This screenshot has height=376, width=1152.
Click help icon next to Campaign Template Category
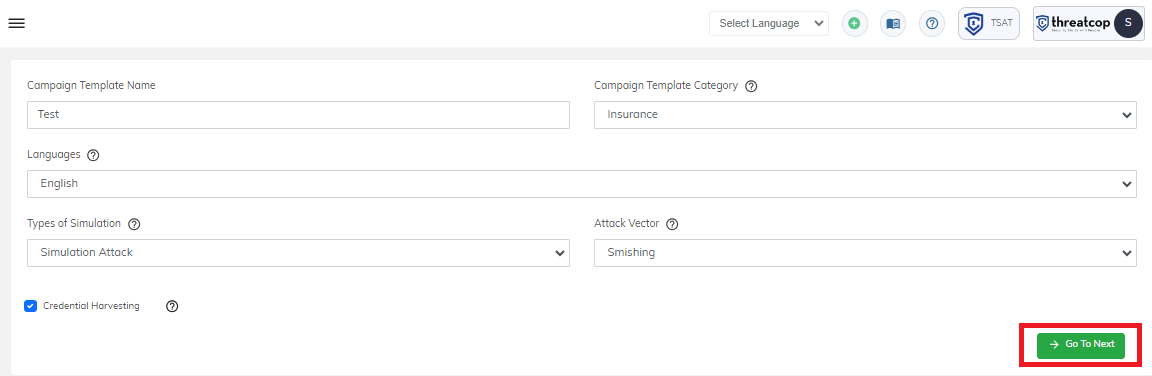(751, 86)
